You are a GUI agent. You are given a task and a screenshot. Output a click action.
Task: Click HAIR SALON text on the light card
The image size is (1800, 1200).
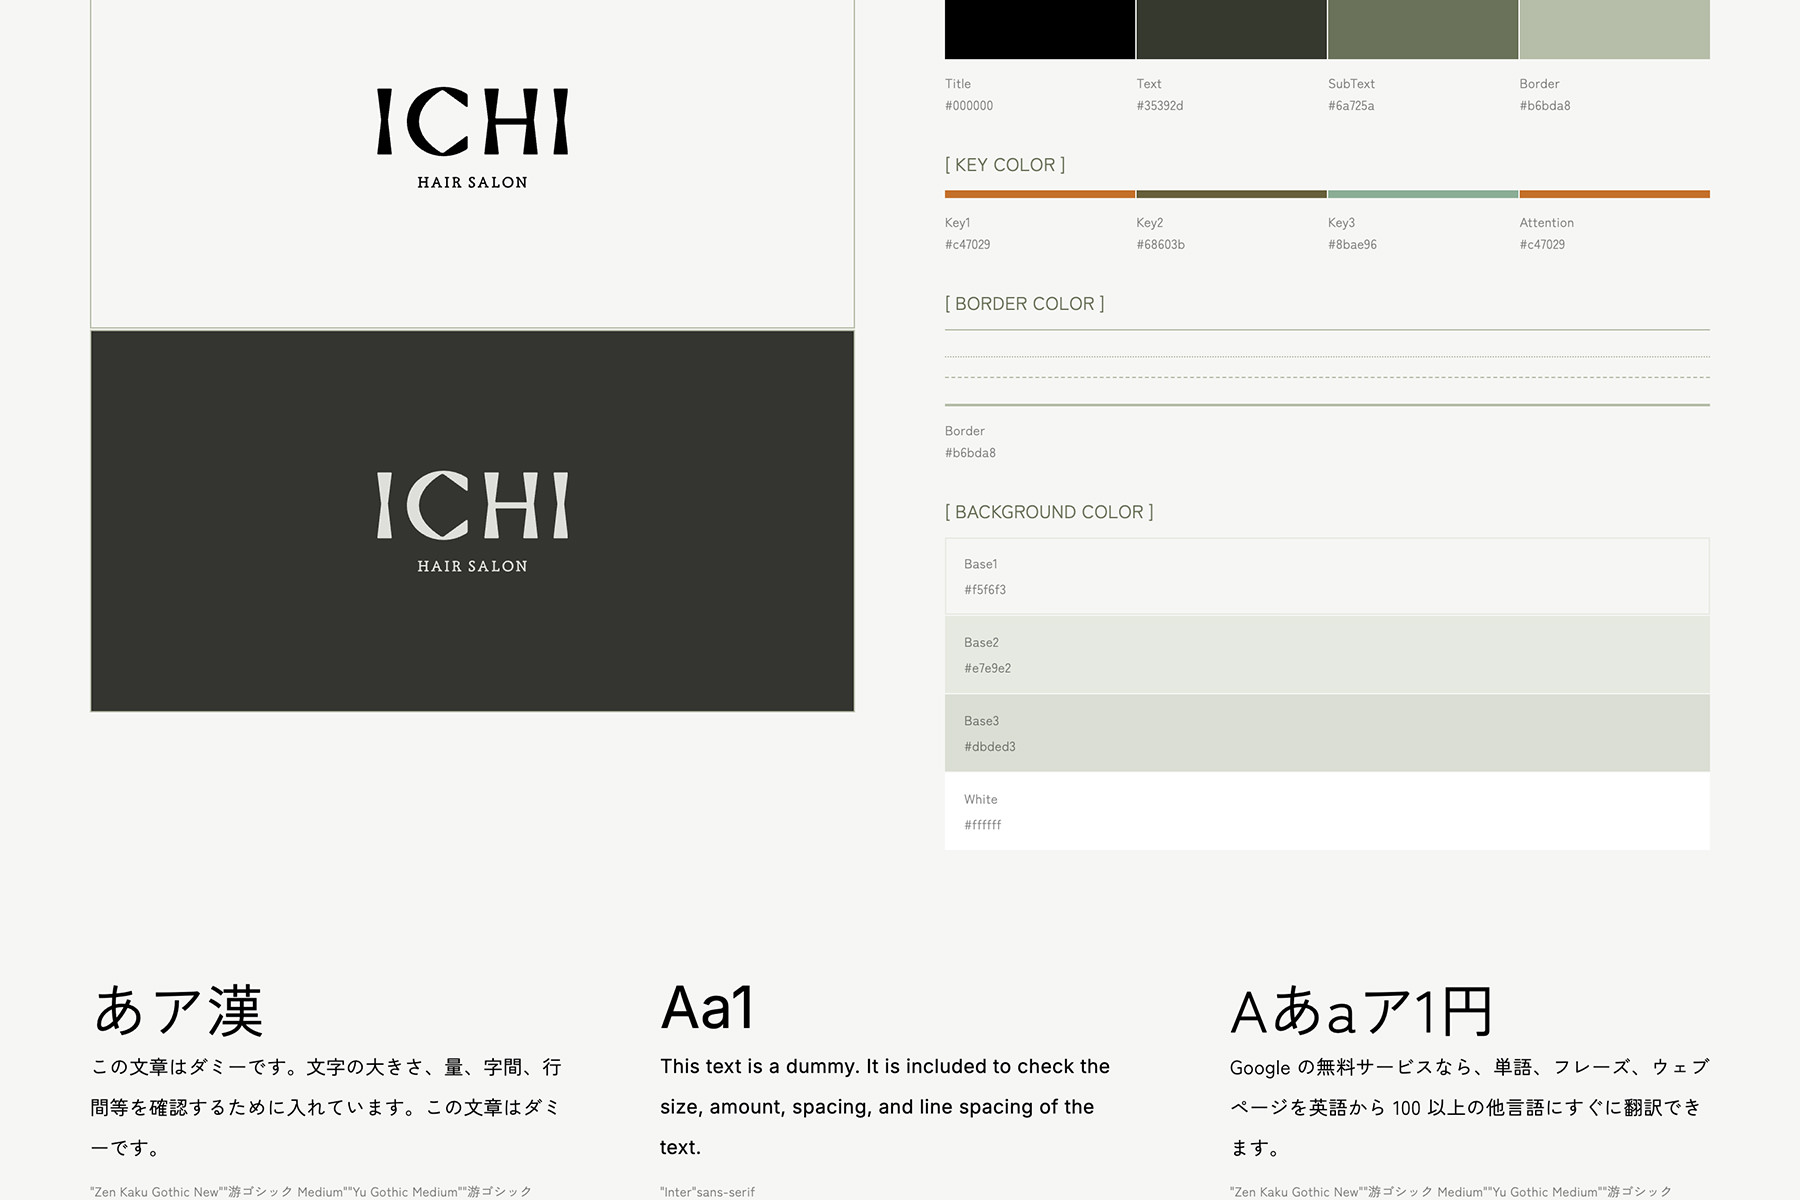click(x=472, y=182)
